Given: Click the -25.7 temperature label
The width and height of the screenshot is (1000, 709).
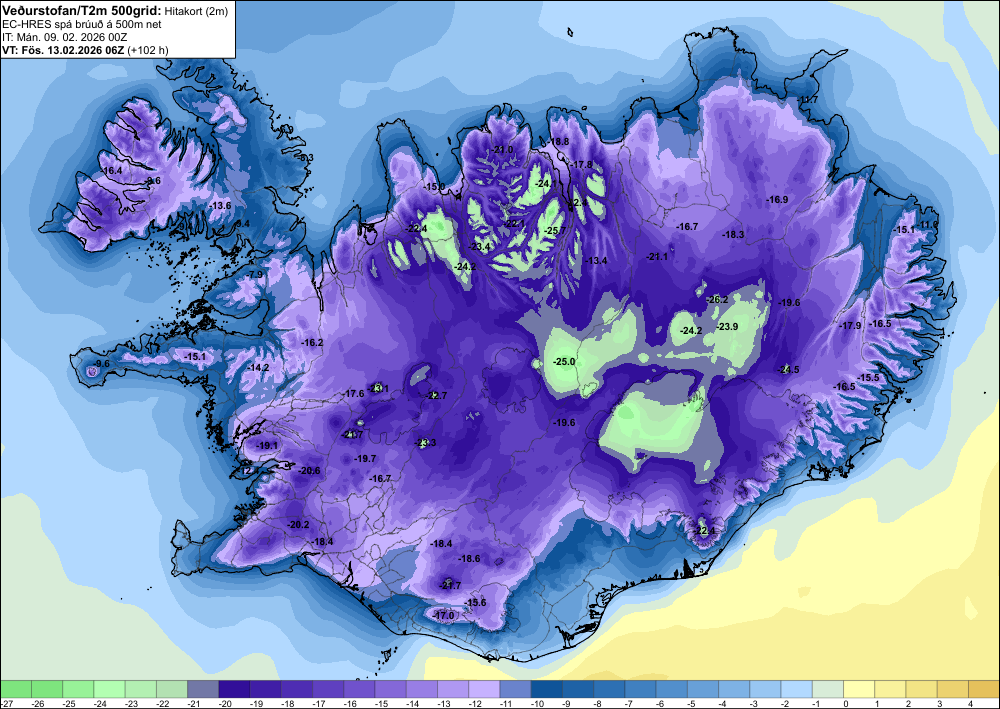Looking at the screenshot, I should point(555,230).
